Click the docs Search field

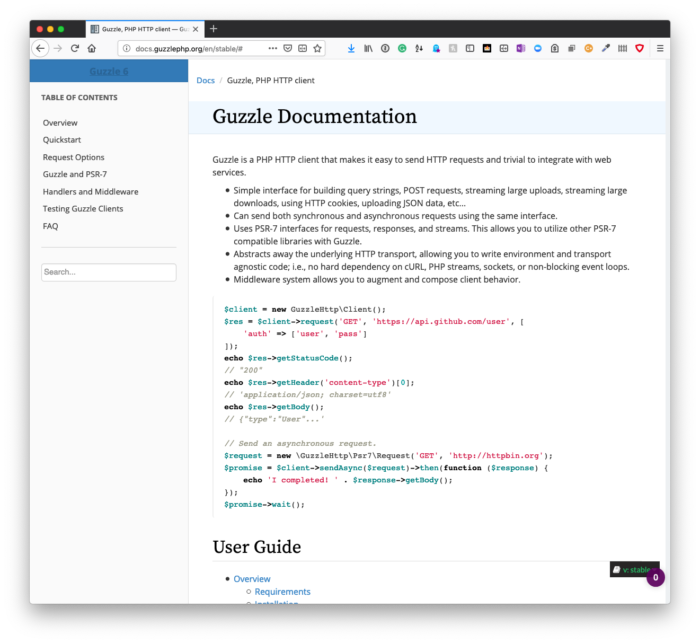pos(108,272)
